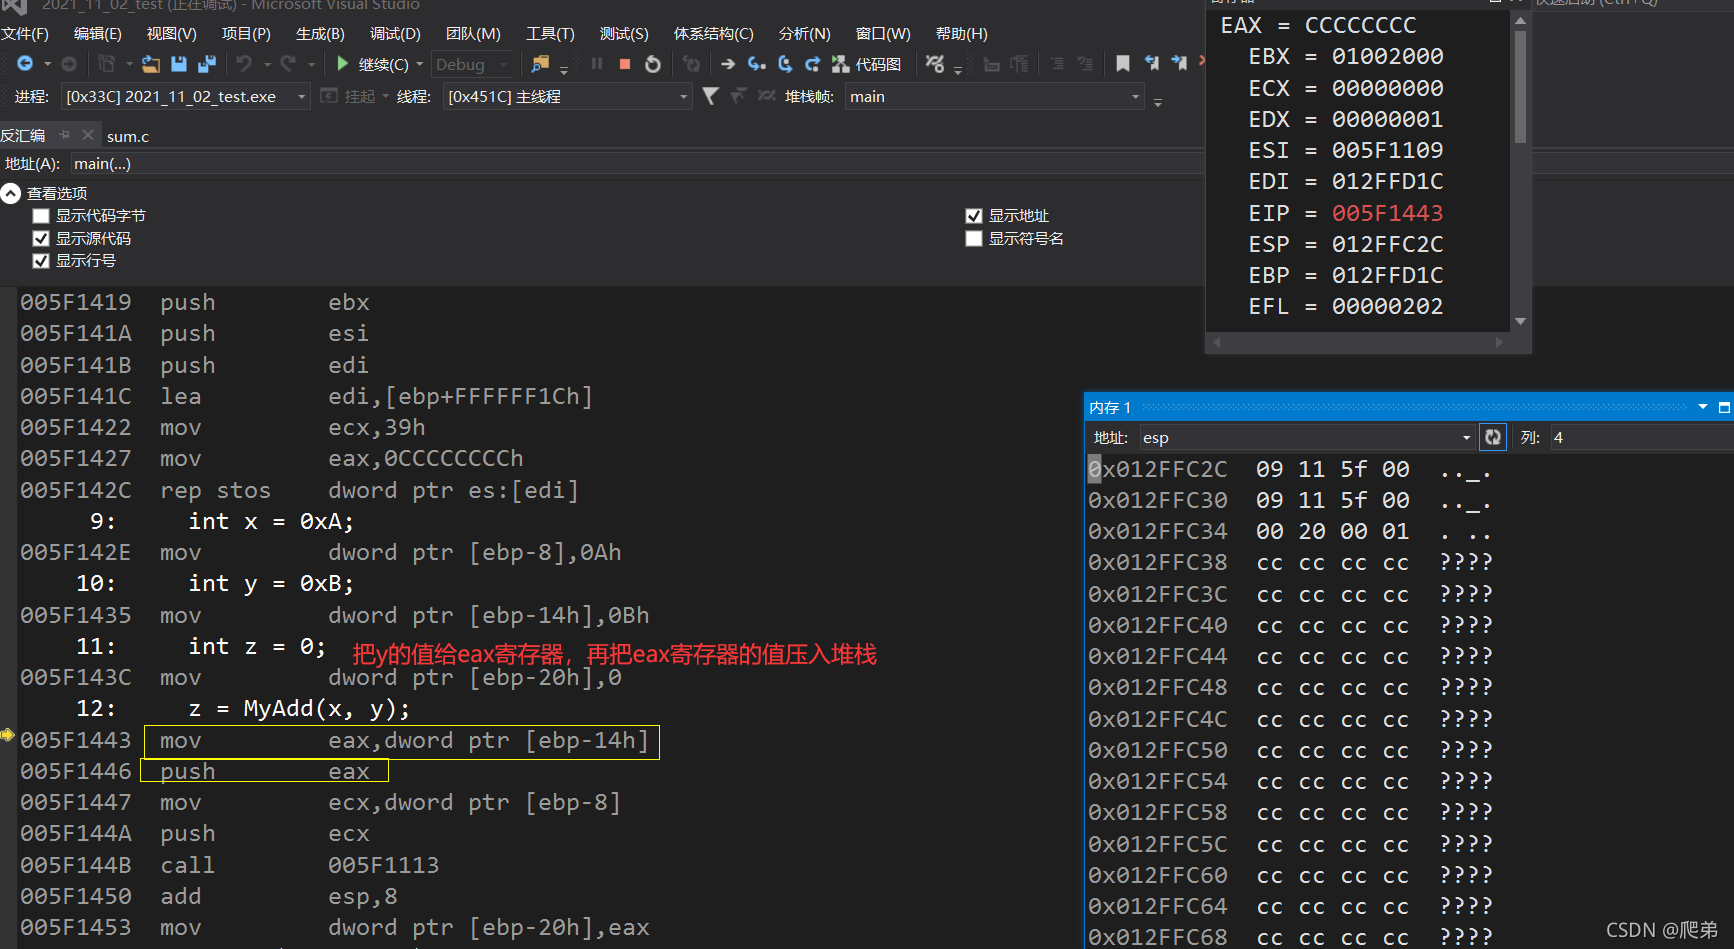Open the 文件(F) menu
The height and width of the screenshot is (949, 1734).
pos(25,33)
